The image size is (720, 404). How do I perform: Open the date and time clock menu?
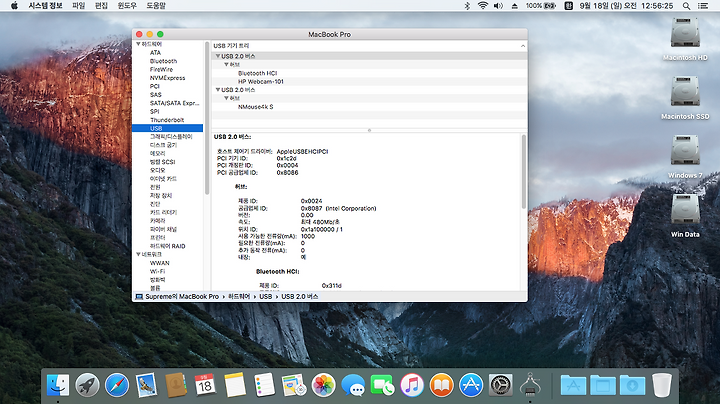[x=626, y=6]
